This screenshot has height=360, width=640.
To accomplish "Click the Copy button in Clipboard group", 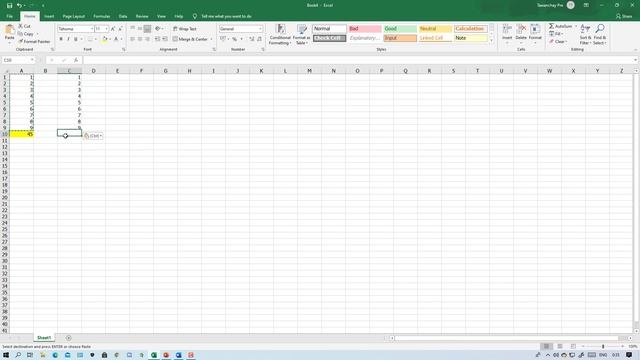I will [26, 34].
